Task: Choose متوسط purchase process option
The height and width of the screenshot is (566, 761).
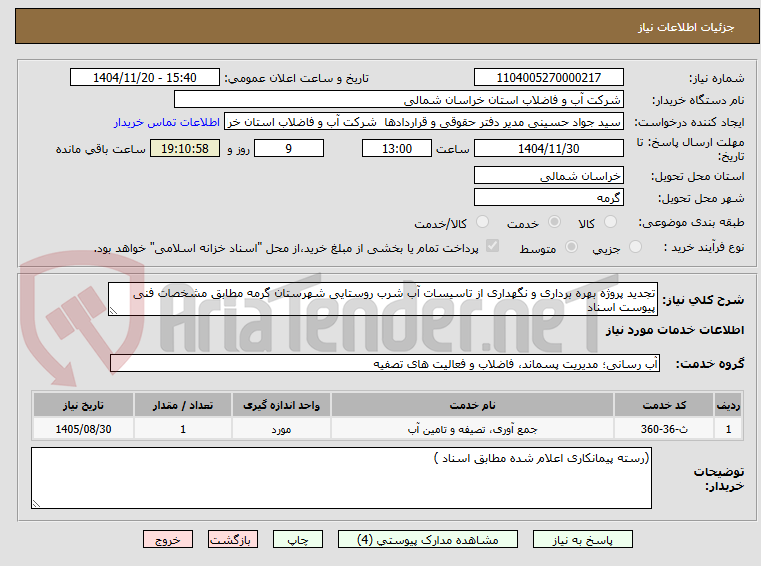Action: point(572,247)
